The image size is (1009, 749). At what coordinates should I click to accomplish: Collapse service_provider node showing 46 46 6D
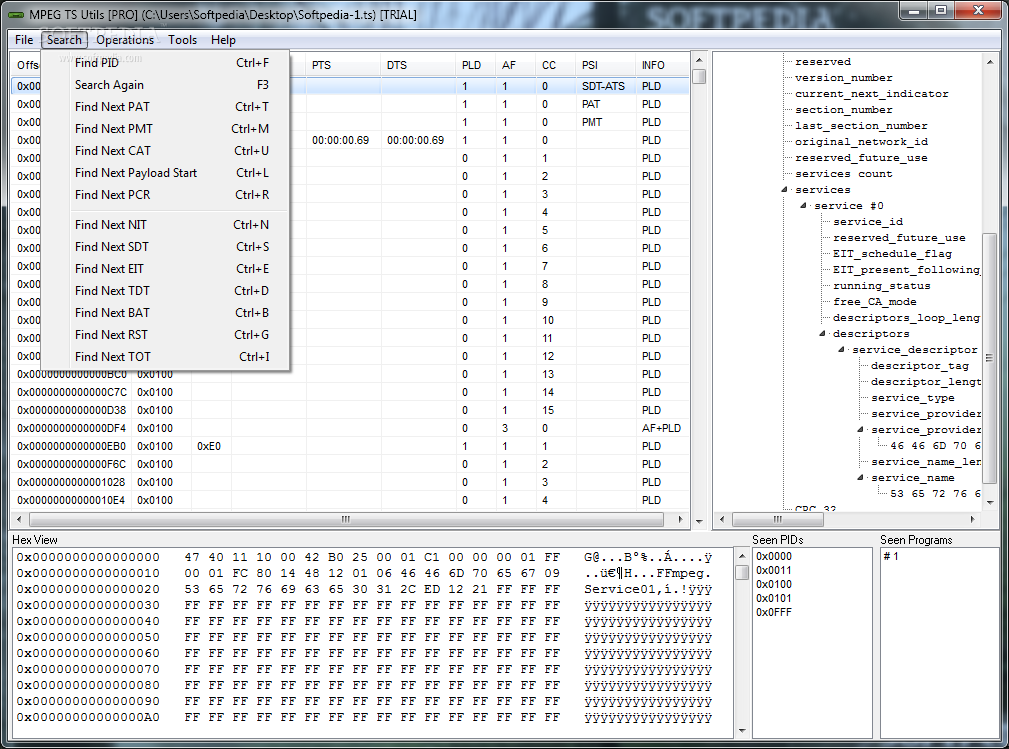point(860,430)
